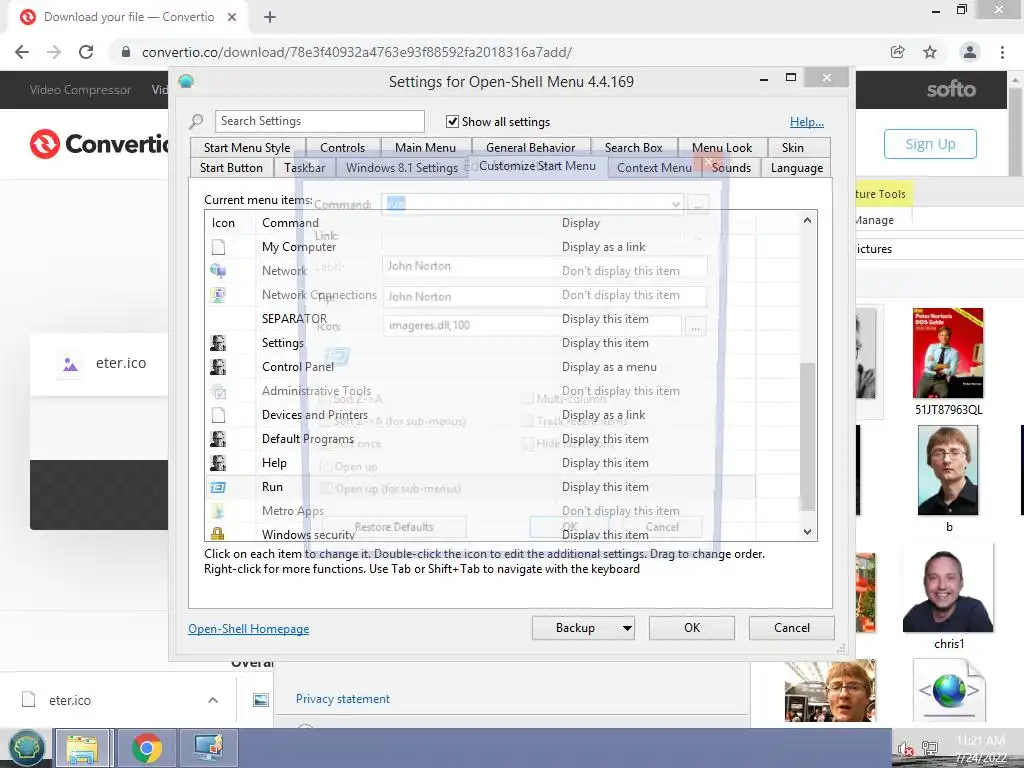1024x768 pixels.
Task: Switch to Start Menu Style tab
Action: (x=247, y=148)
